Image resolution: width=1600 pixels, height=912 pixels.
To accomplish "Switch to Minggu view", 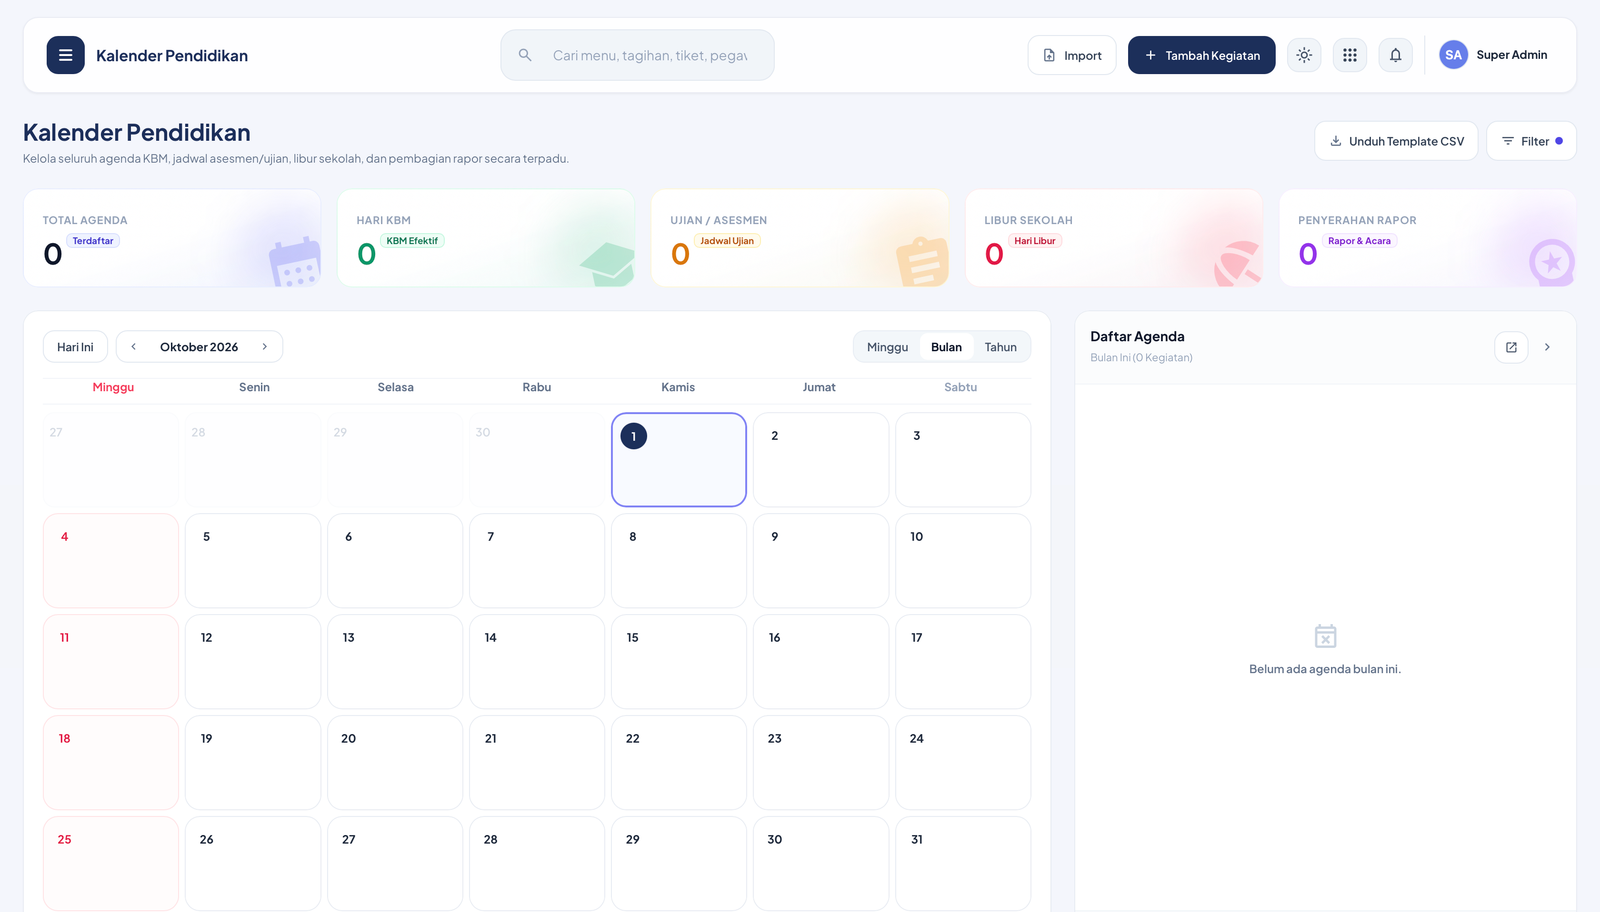I will pos(887,347).
